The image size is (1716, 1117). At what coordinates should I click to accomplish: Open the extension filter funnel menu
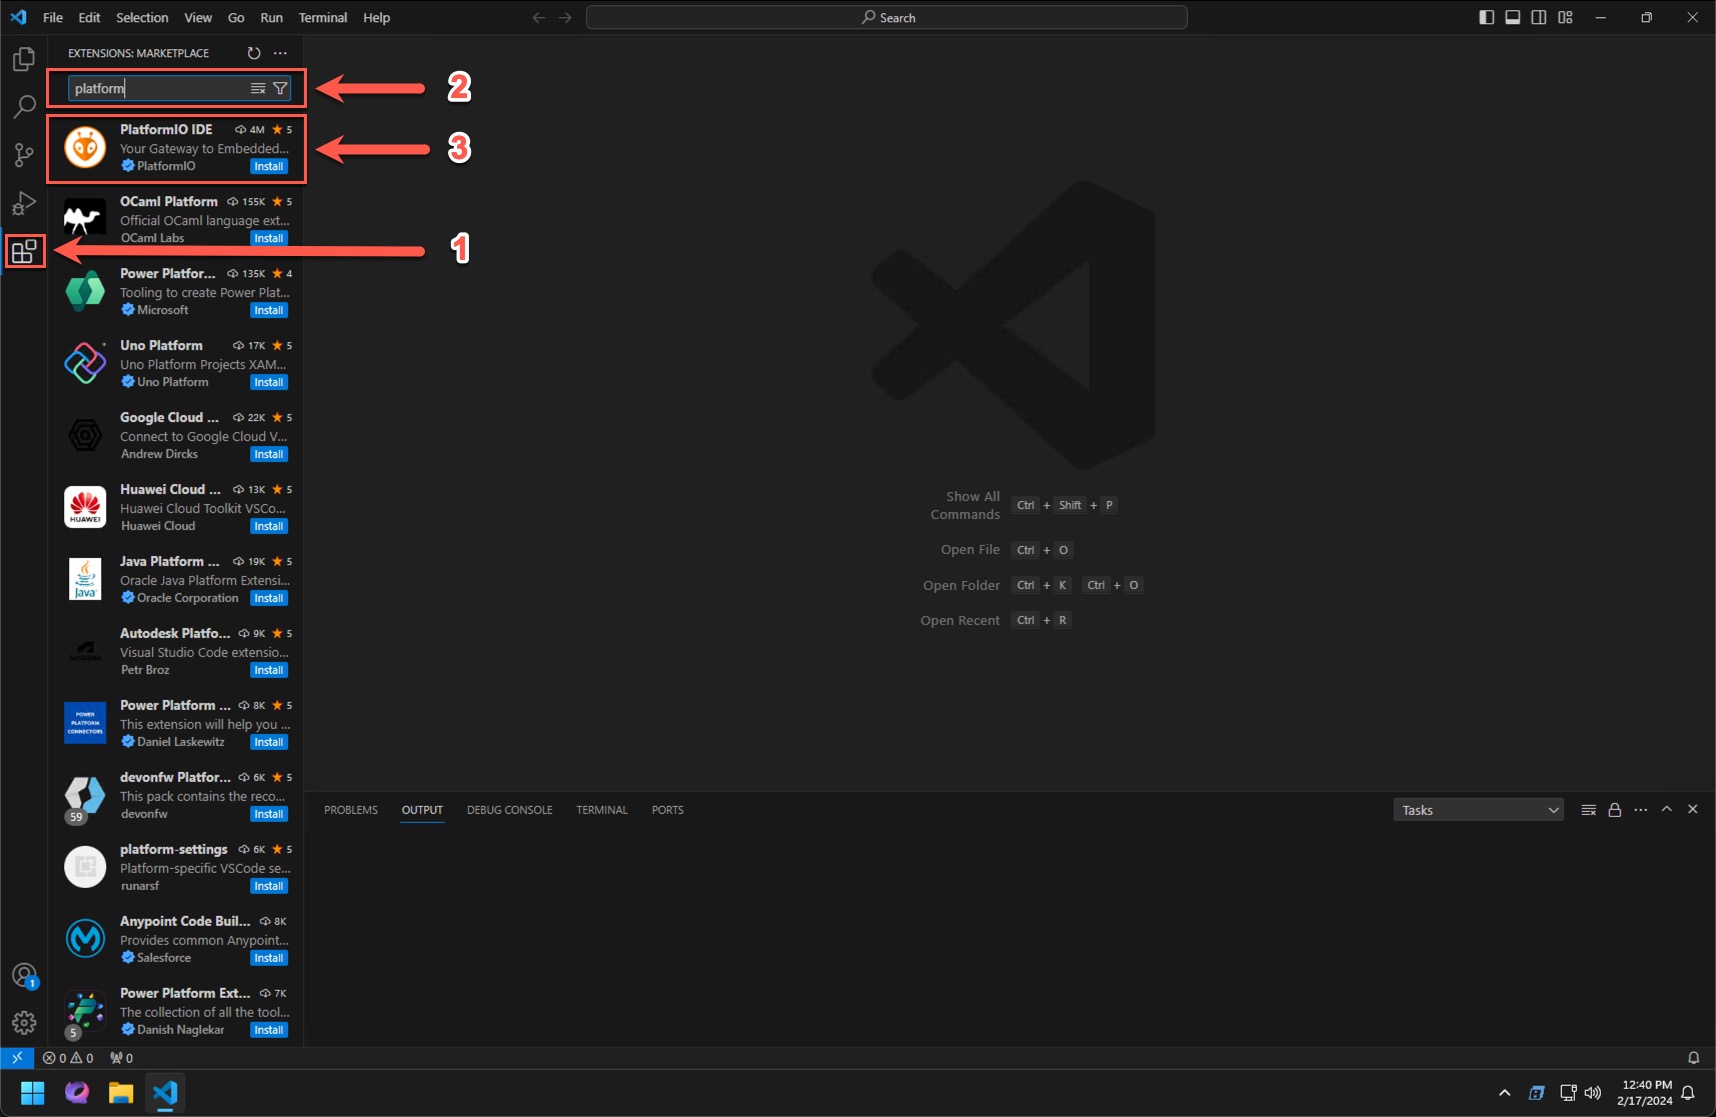(280, 88)
